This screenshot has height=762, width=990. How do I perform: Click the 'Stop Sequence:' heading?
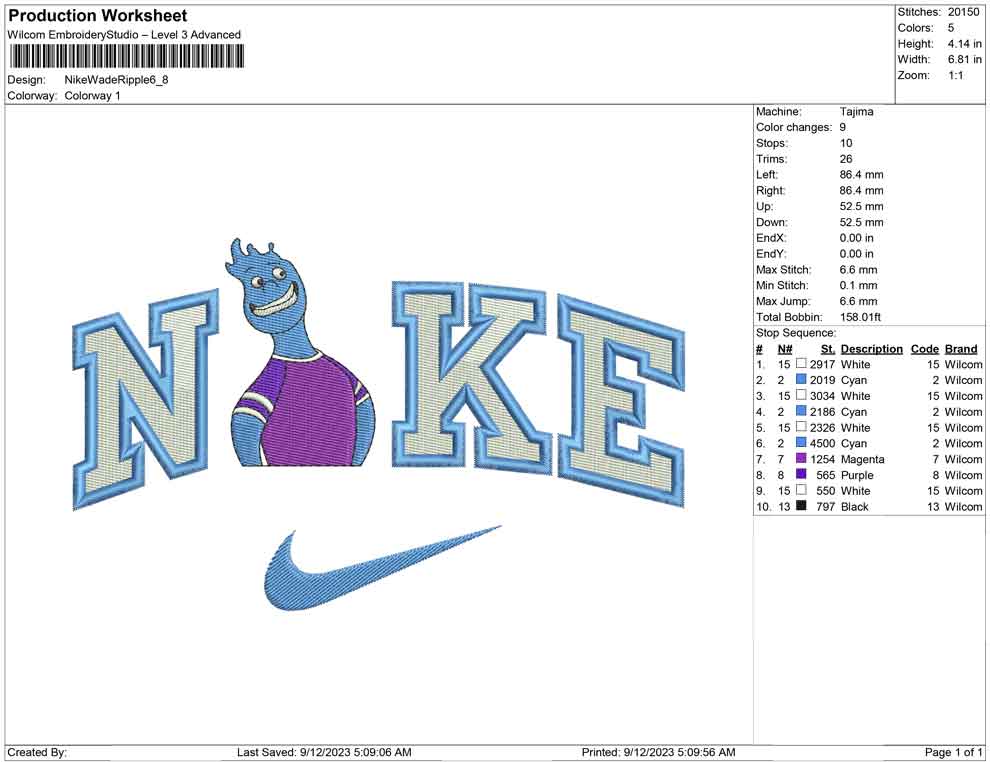point(796,333)
